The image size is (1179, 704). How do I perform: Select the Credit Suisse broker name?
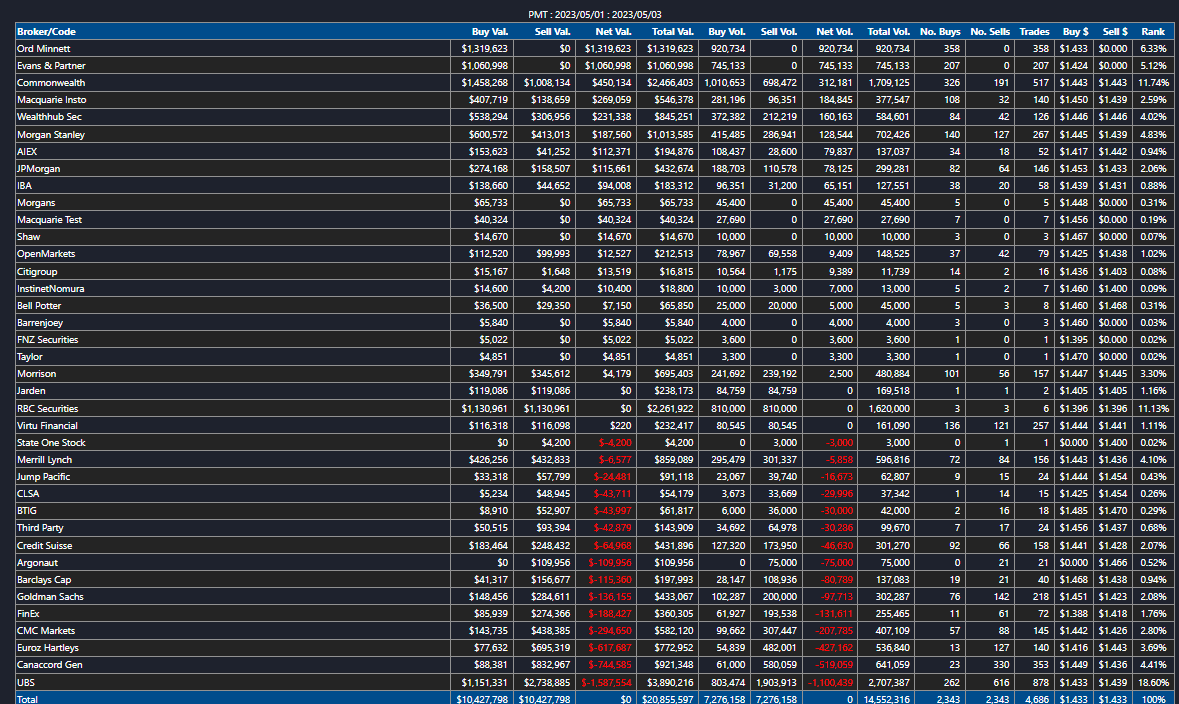(x=45, y=545)
